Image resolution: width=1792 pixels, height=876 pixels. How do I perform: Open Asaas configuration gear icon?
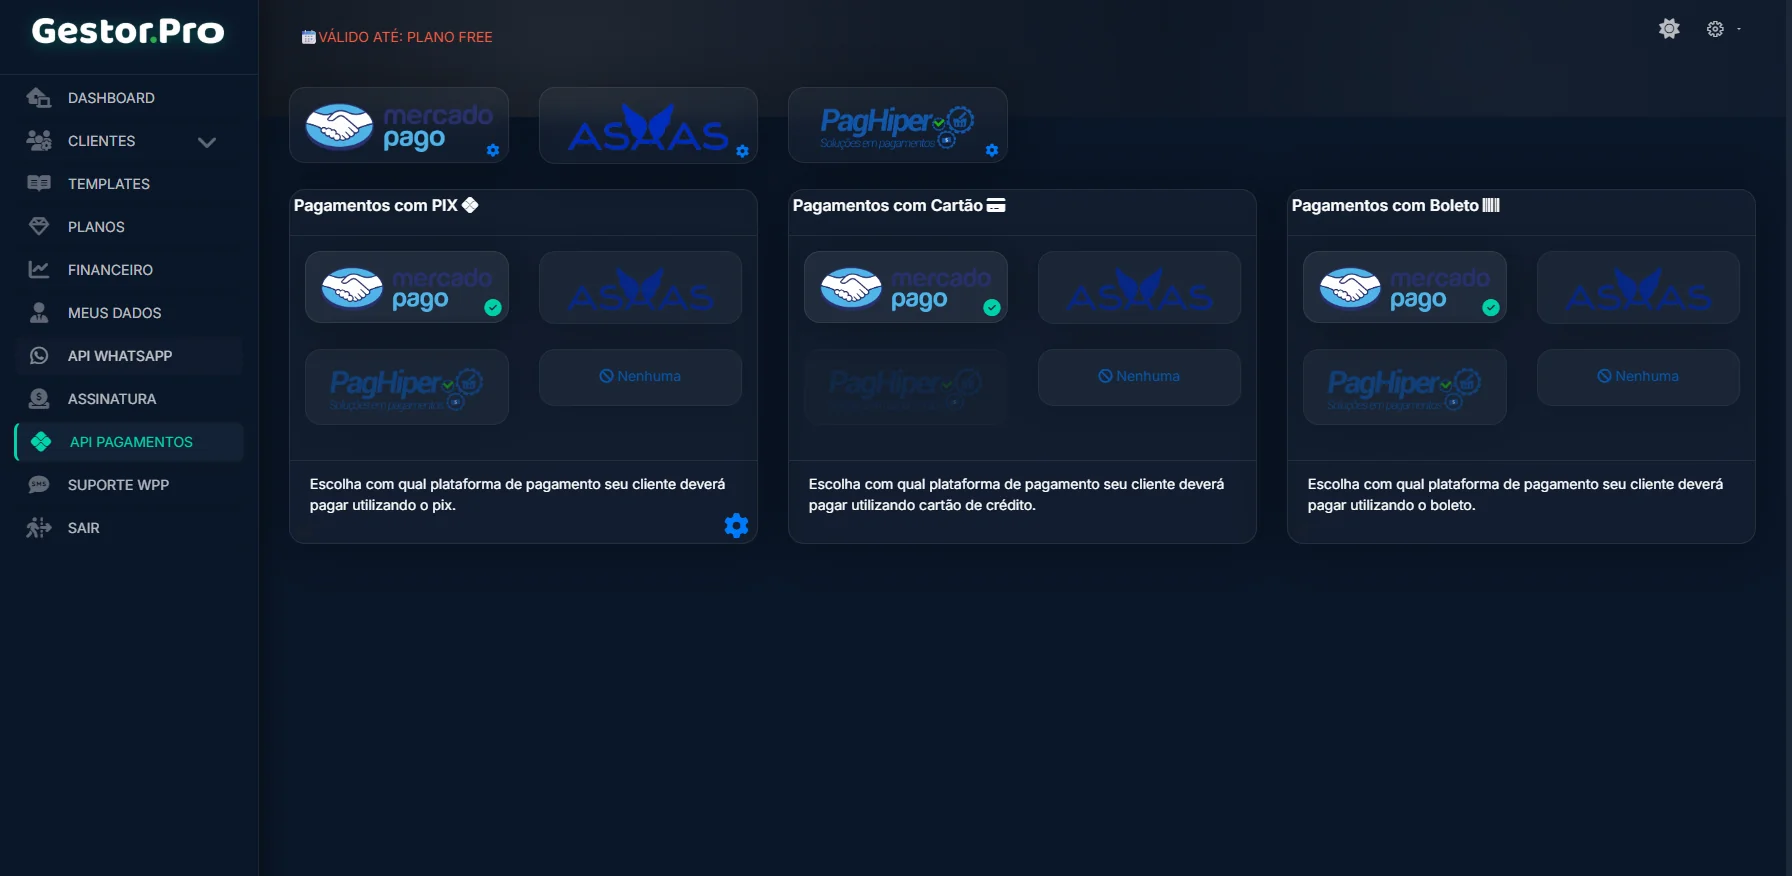[x=742, y=152]
